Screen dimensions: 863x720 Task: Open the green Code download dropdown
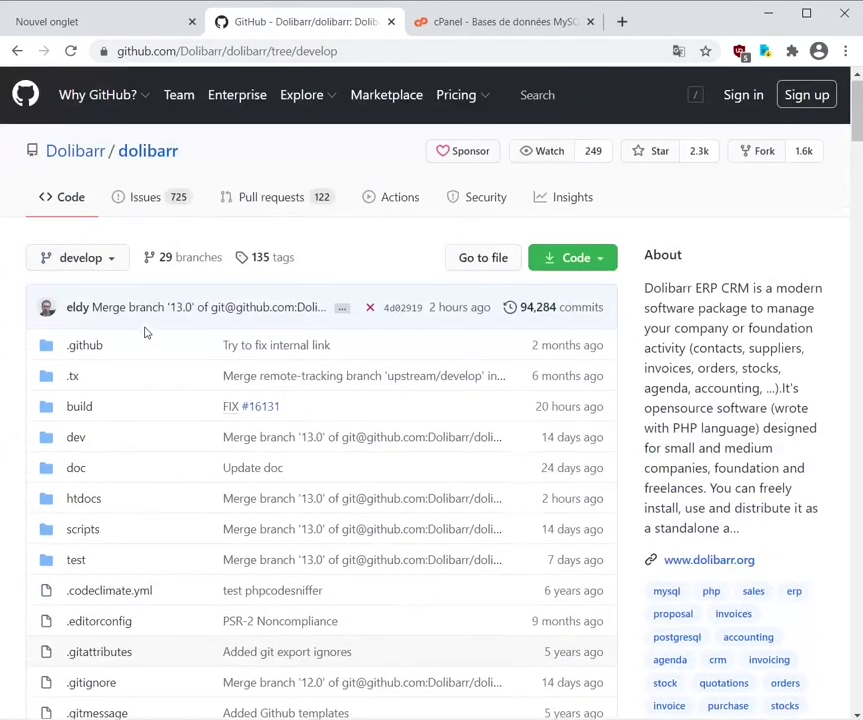[572, 258]
